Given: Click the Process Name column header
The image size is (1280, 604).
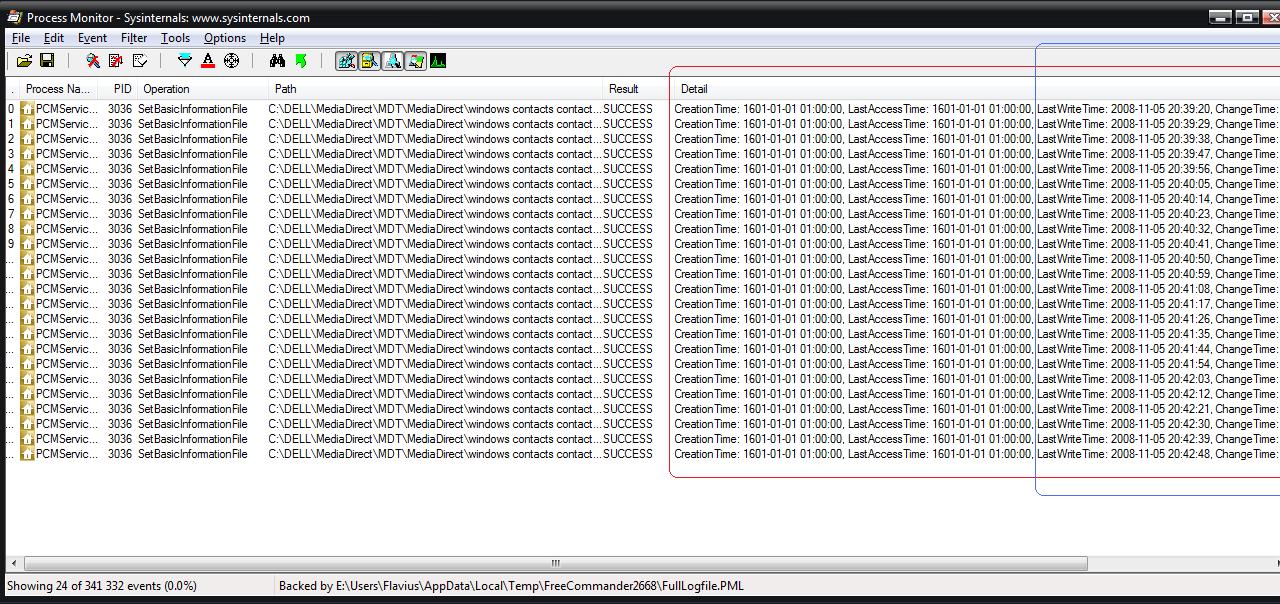Looking at the screenshot, I should (x=59, y=89).
